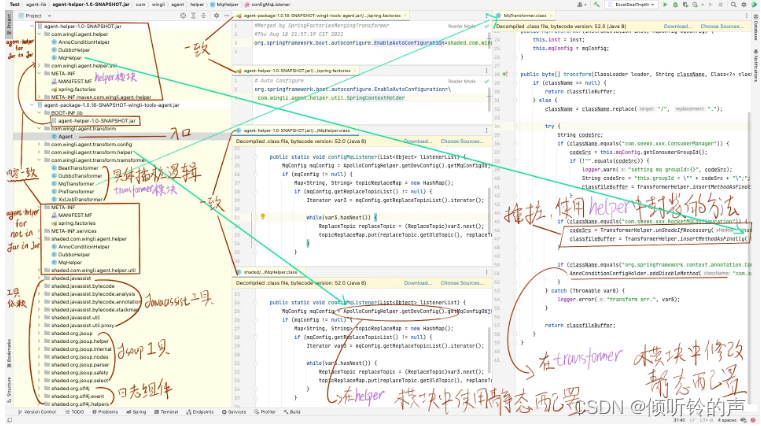Select the Agent class in project tree
This screenshot has height=426, width=761.
(65, 136)
